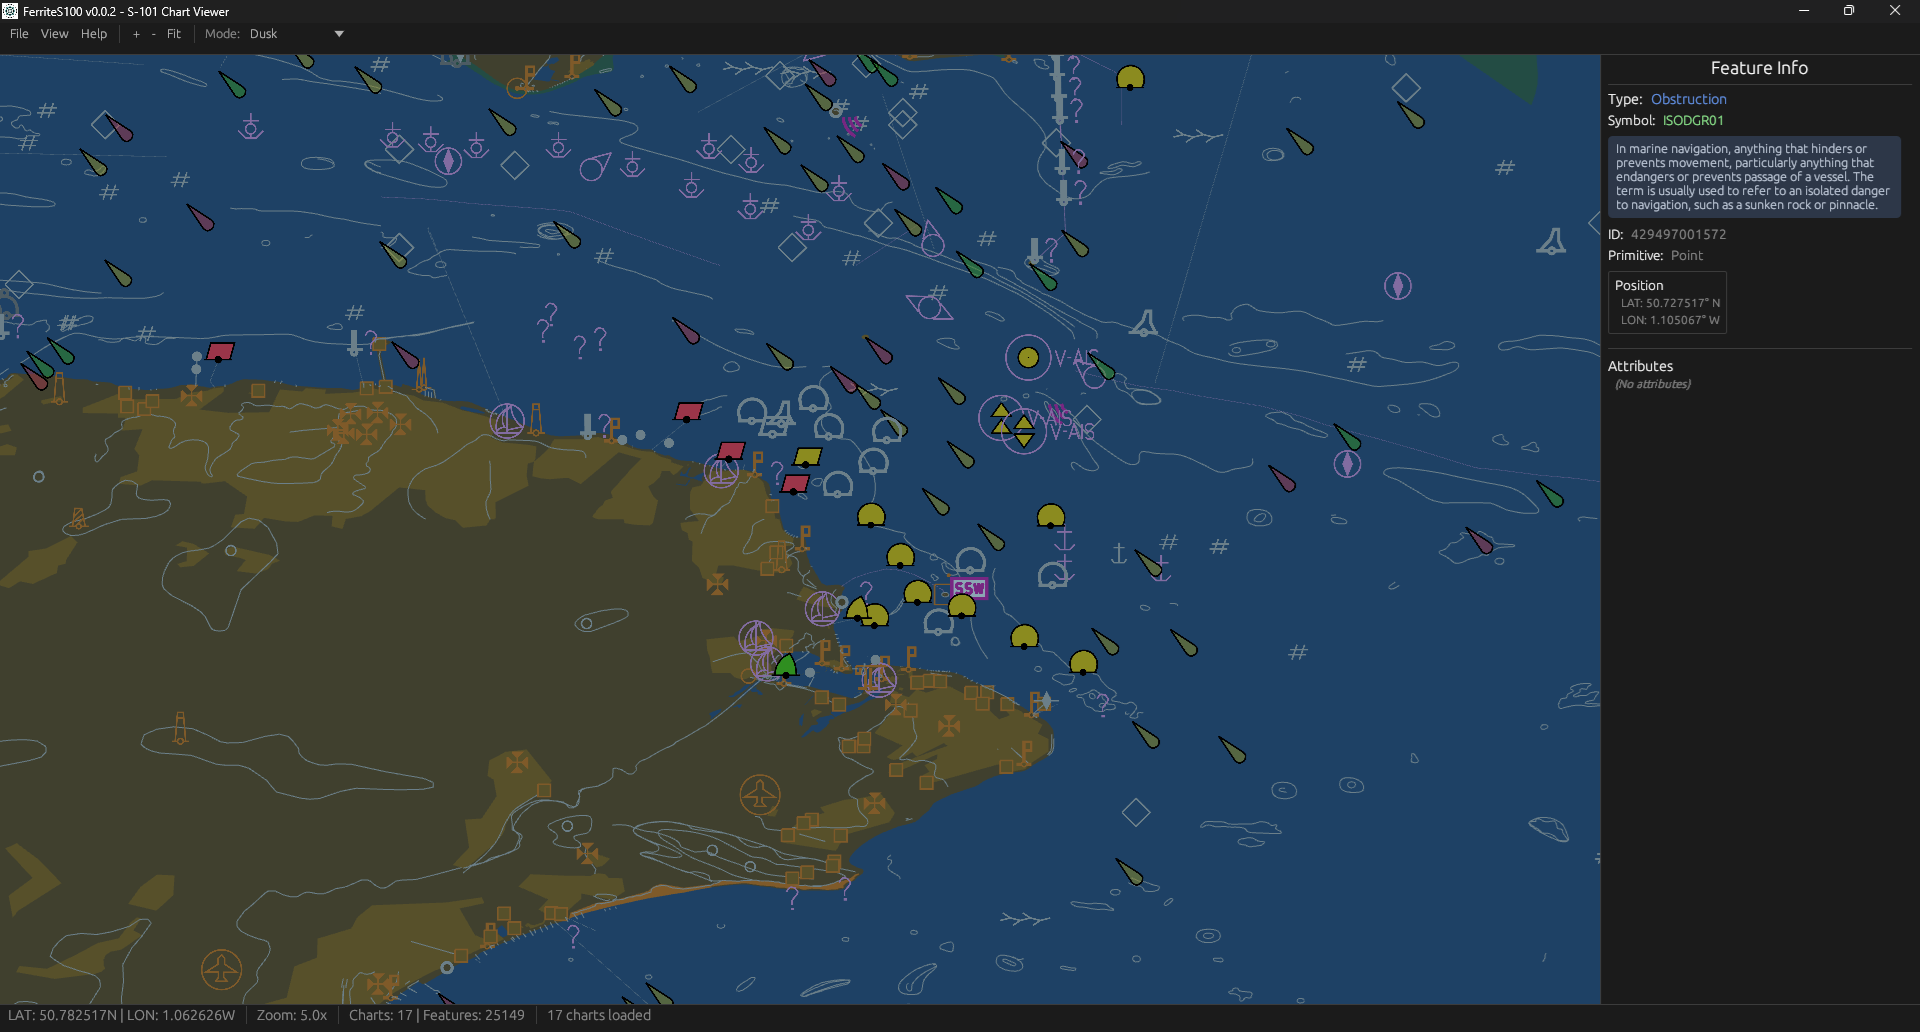Click the magenta SSW label on chart

click(968, 588)
